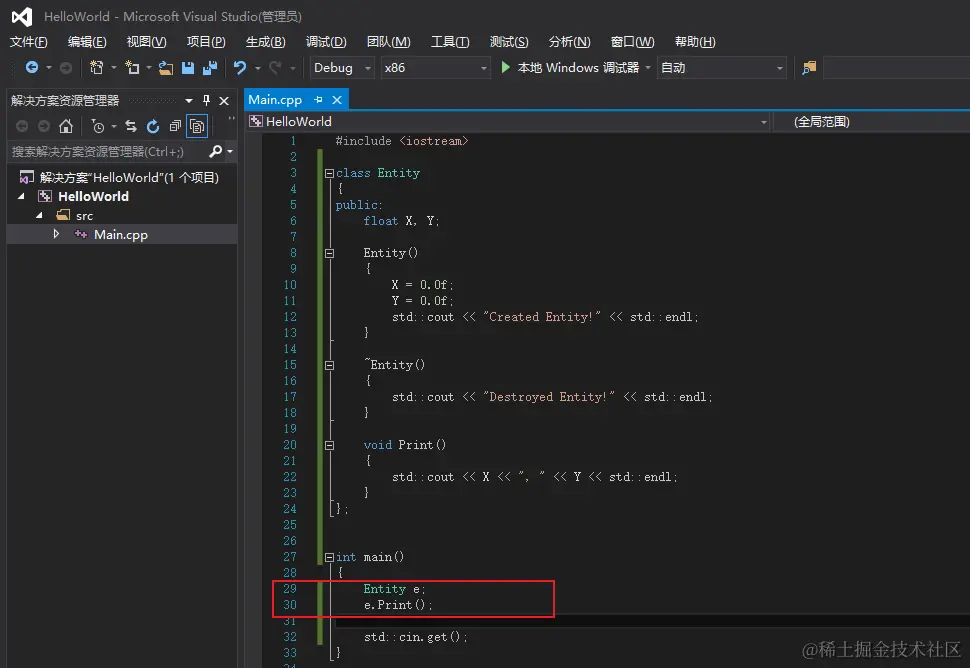The image size is (970, 668).
Task: Click the Visual Studio logo in the title bar
Action: (x=22, y=17)
